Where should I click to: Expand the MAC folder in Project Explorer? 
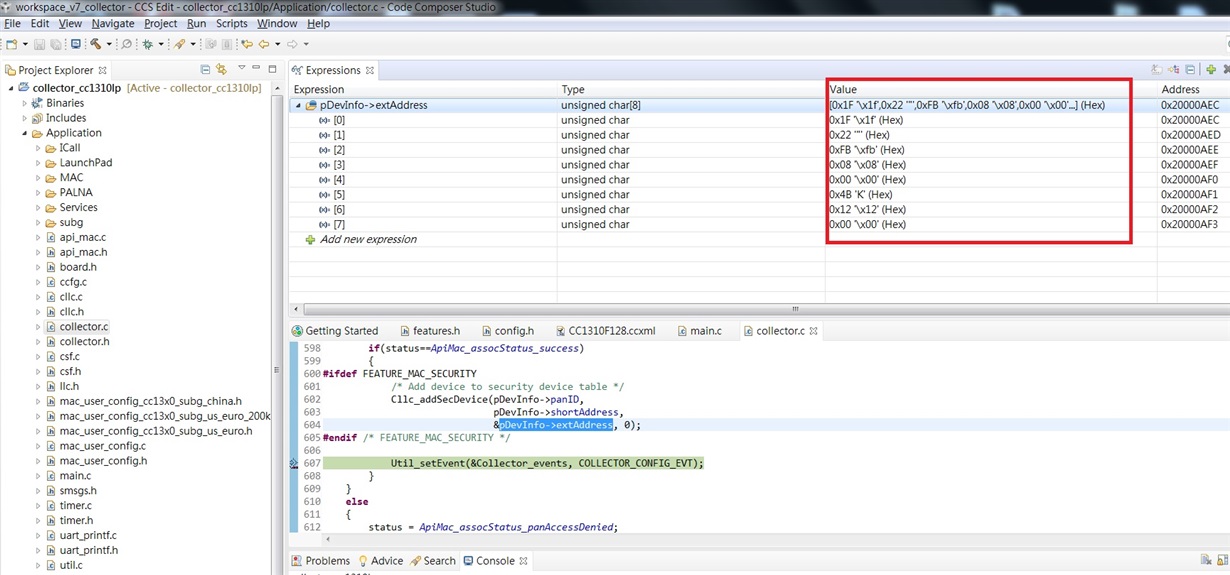click(38, 178)
